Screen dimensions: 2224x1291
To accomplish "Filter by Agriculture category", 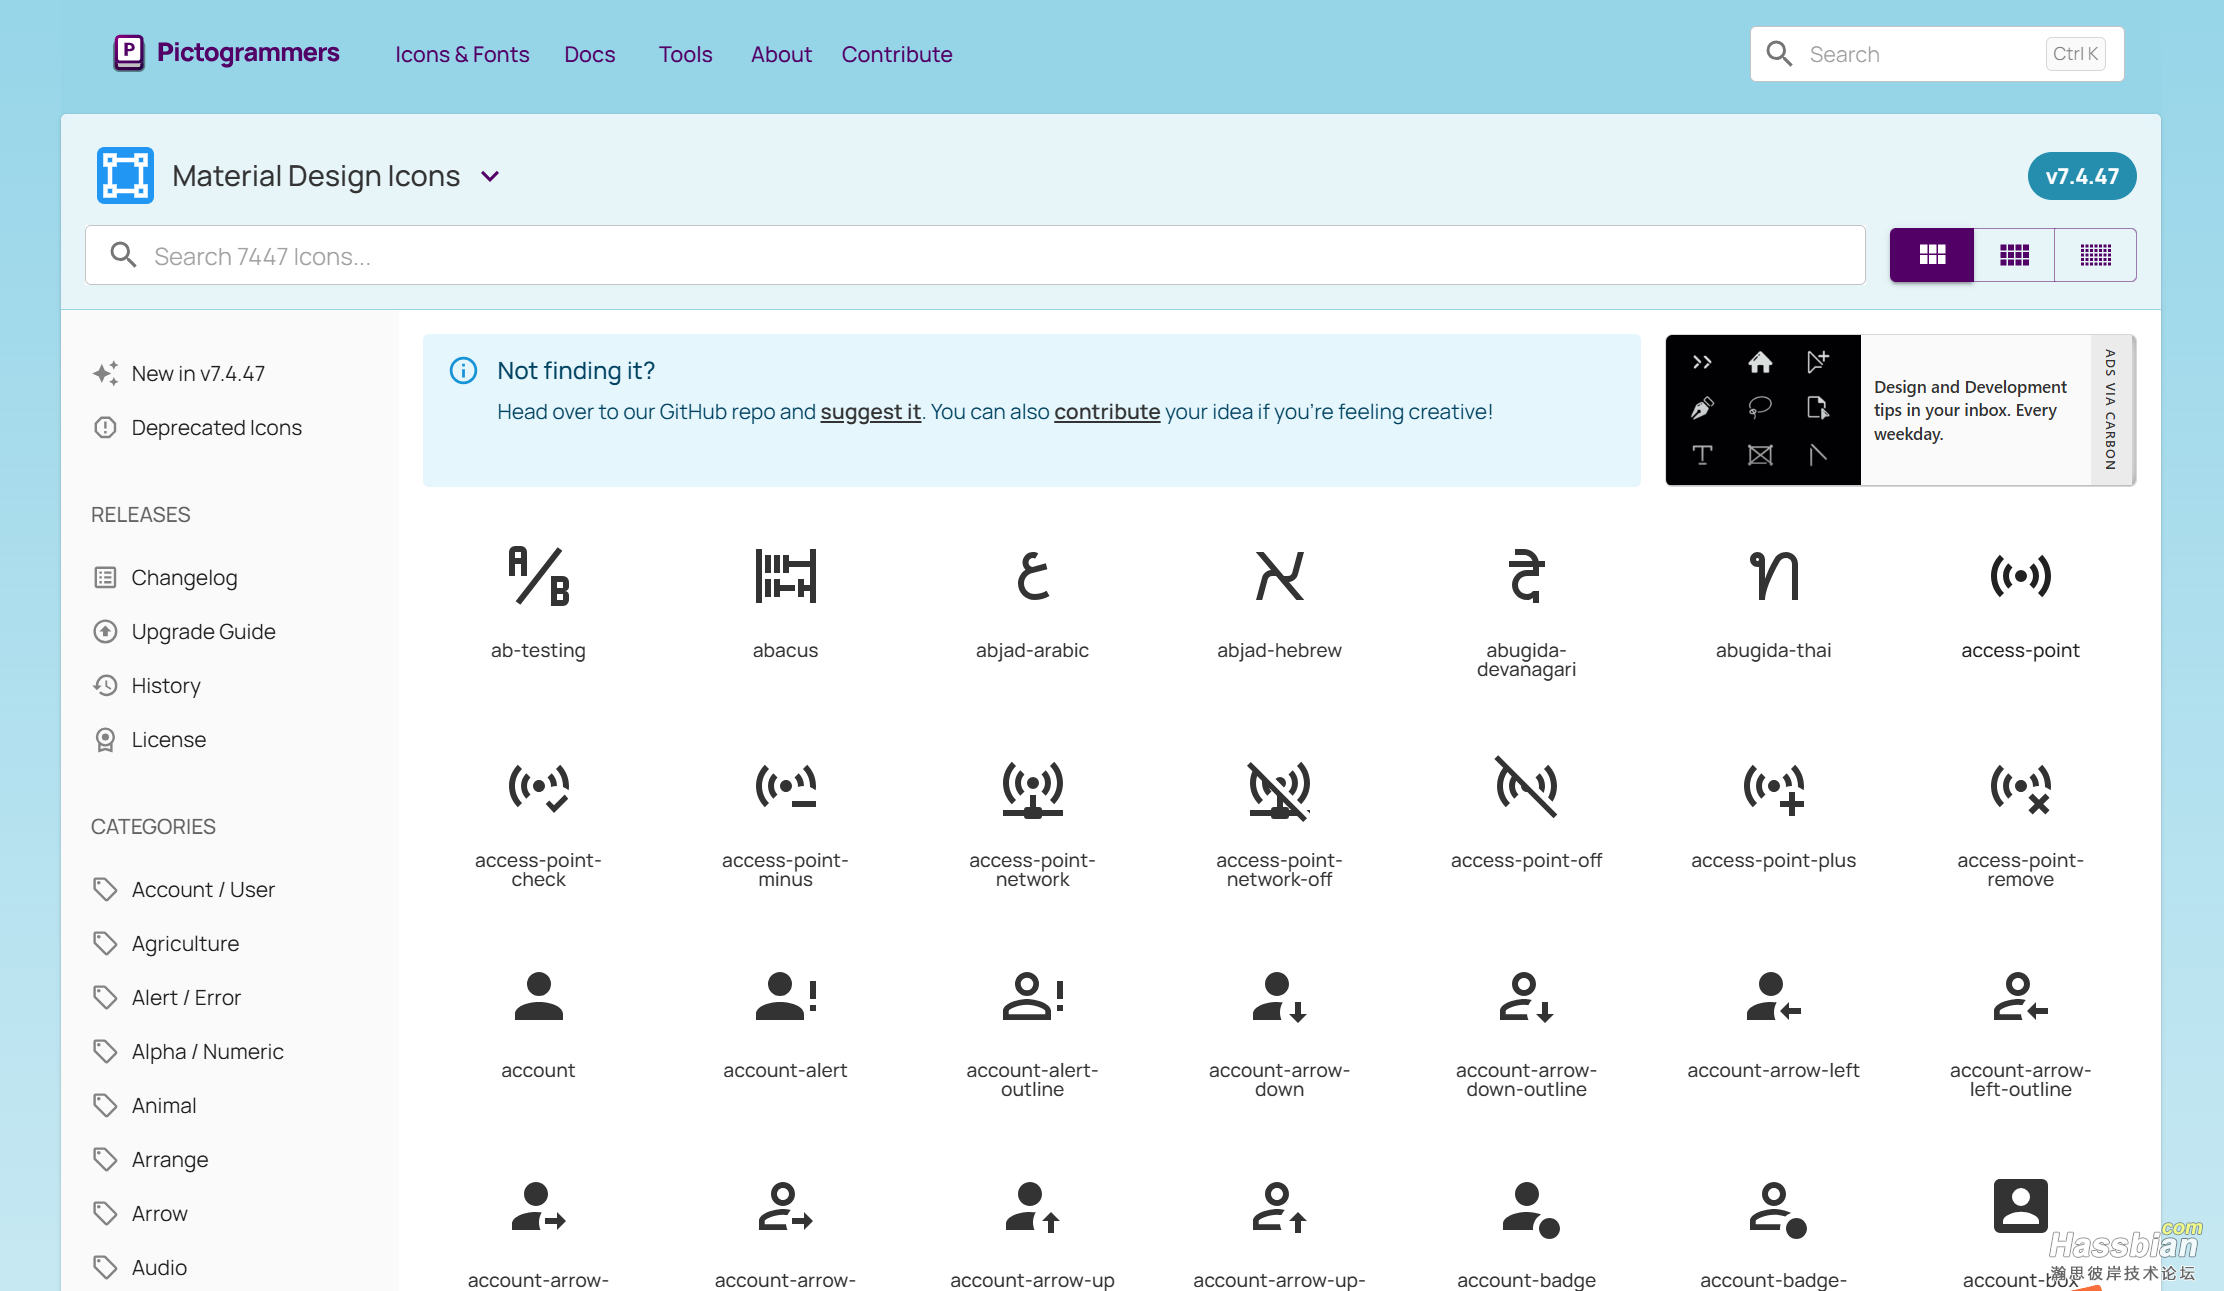I will (x=166, y=943).
